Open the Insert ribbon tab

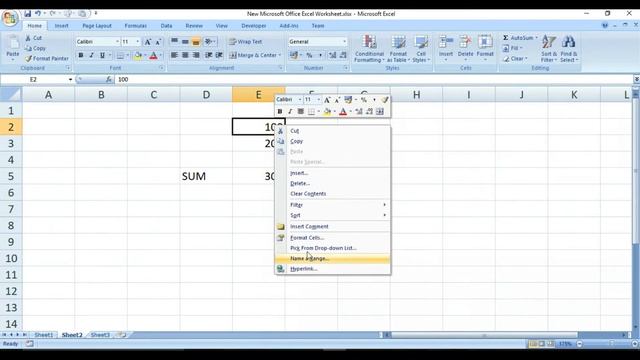pyautogui.click(x=62, y=26)
